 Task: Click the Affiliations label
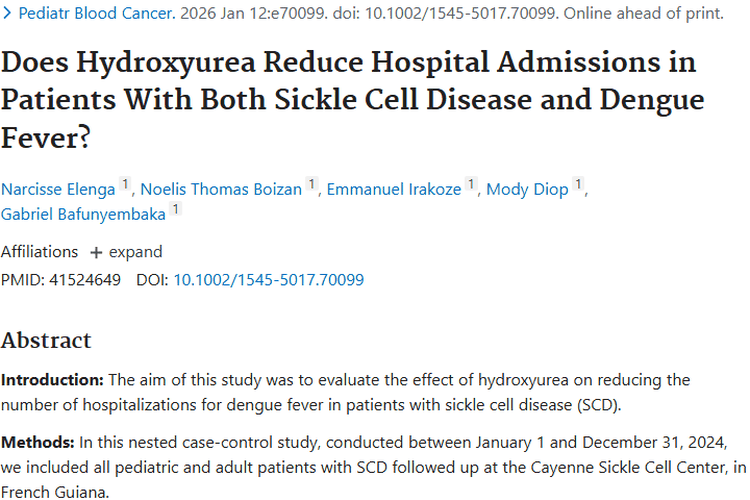pyautogui.click(x=39, y=252)
